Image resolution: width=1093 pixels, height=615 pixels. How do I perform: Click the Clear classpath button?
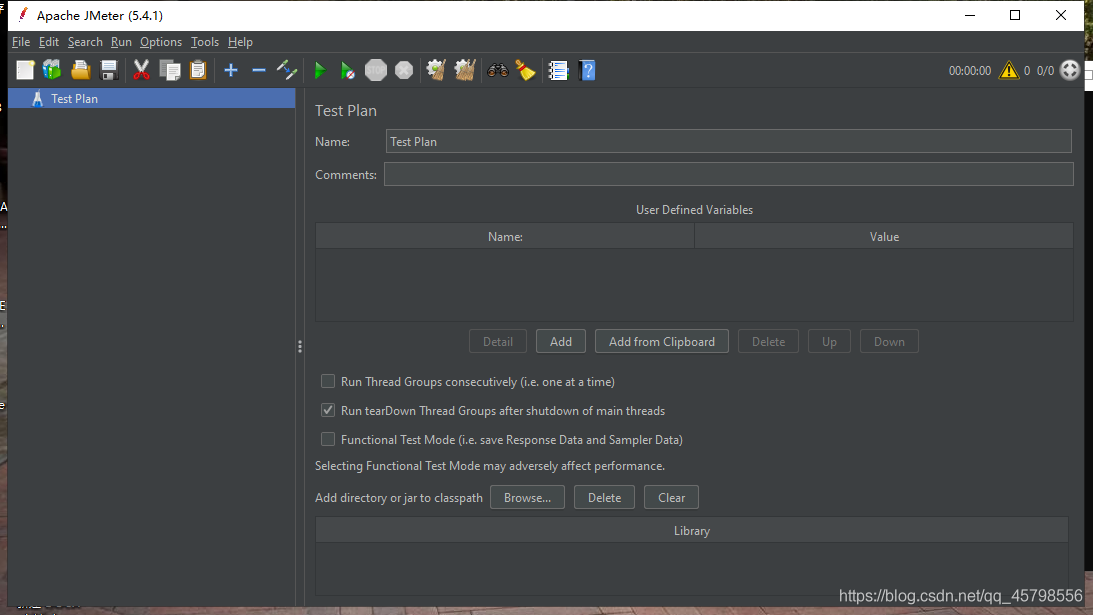[671, 498]
